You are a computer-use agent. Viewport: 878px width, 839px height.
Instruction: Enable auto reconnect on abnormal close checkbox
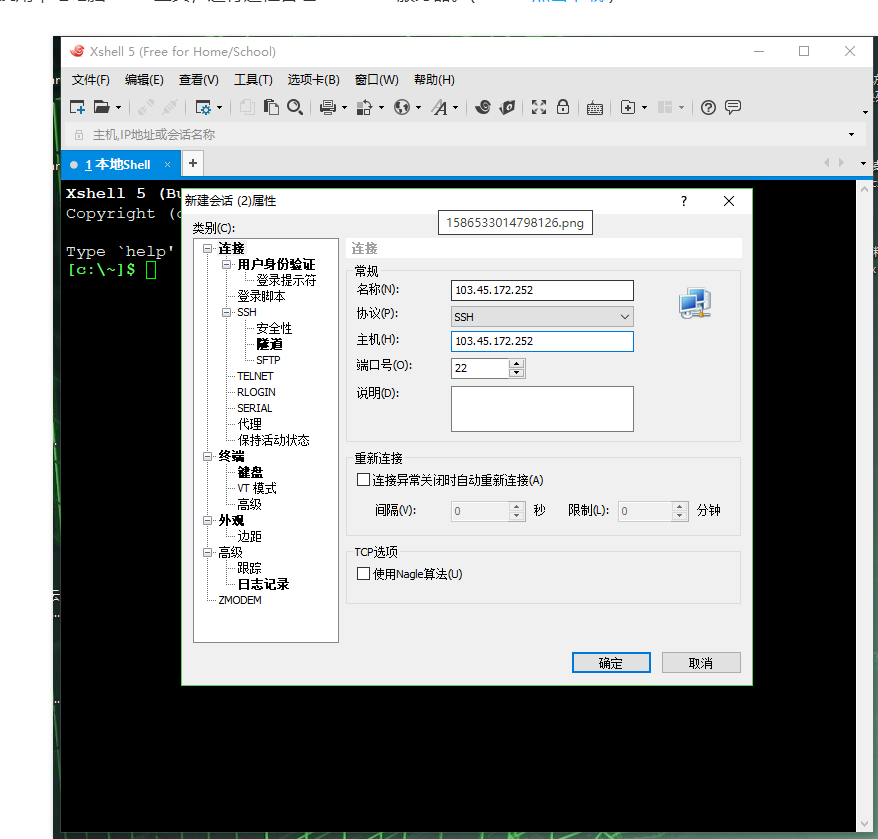click(364, 480)
